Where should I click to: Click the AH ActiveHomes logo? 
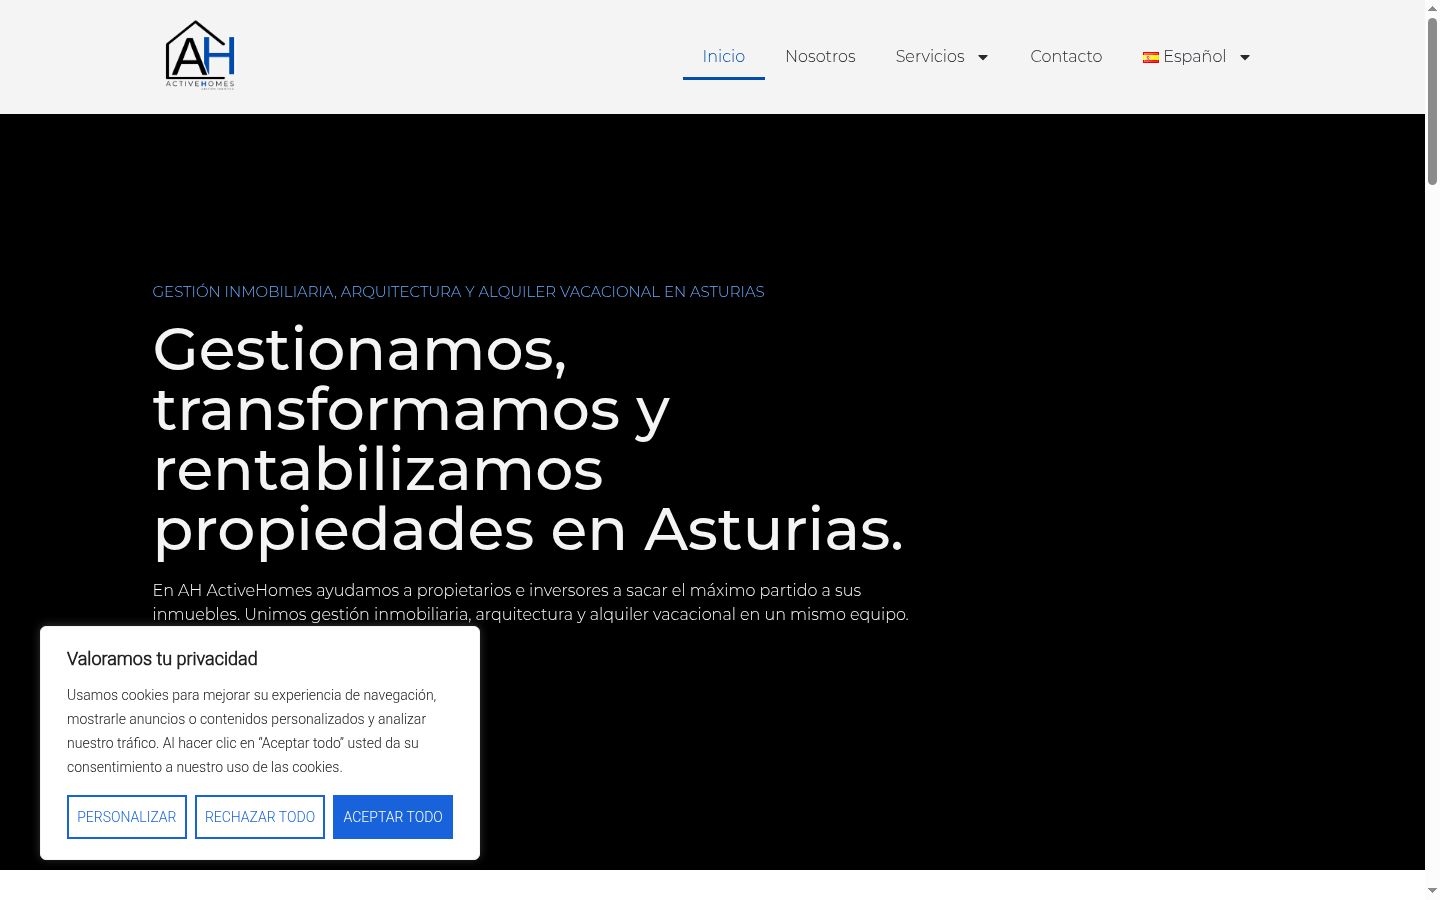click(x=200, y=56)
